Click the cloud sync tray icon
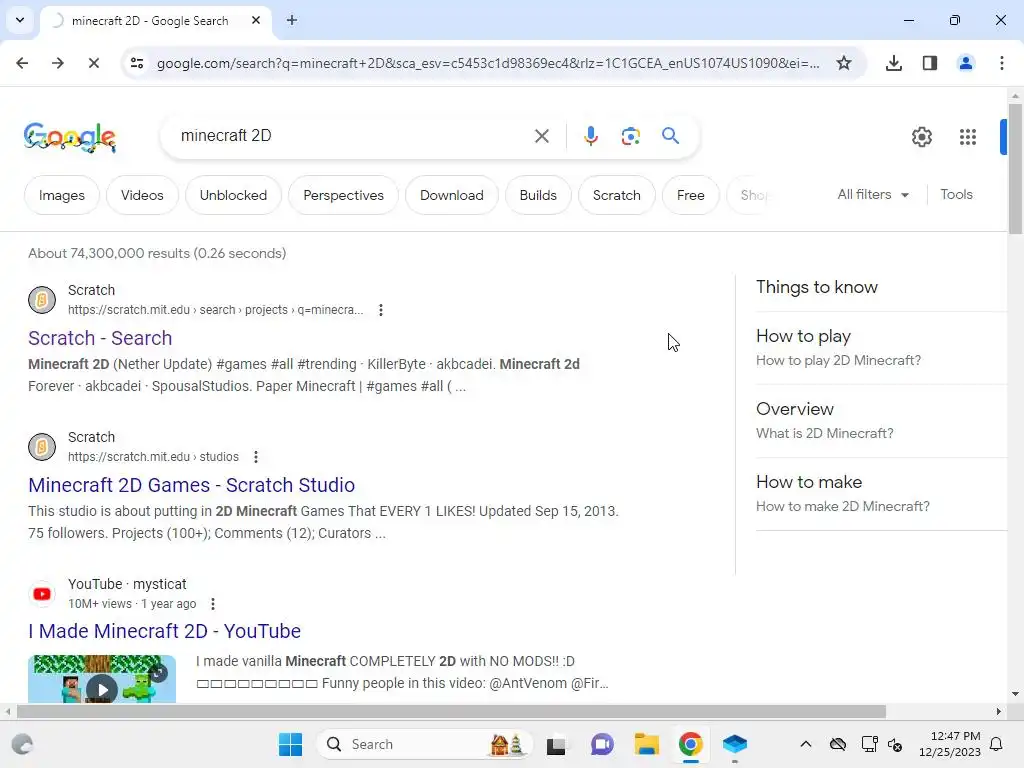 (x=838, y=744)
